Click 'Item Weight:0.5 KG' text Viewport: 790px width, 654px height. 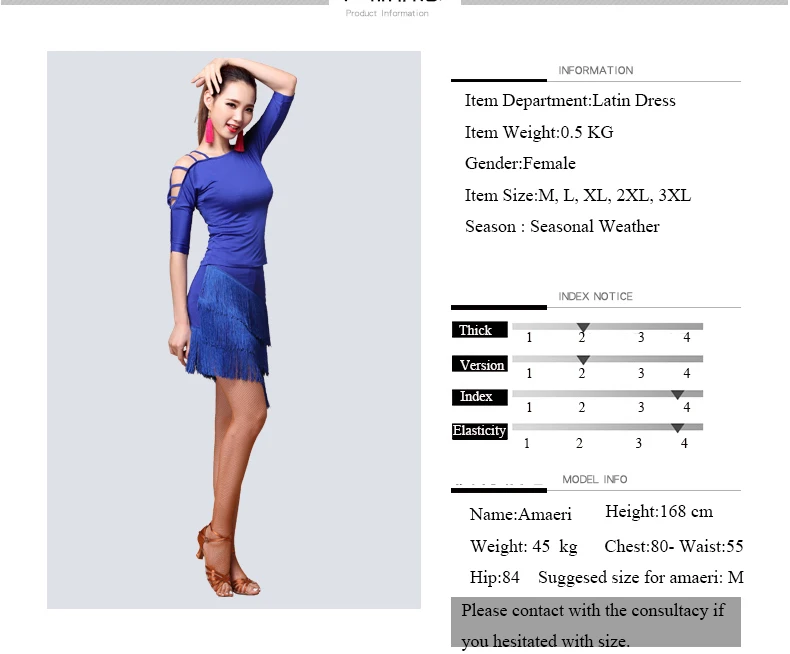pyautogui.click(x=539, y=132)
